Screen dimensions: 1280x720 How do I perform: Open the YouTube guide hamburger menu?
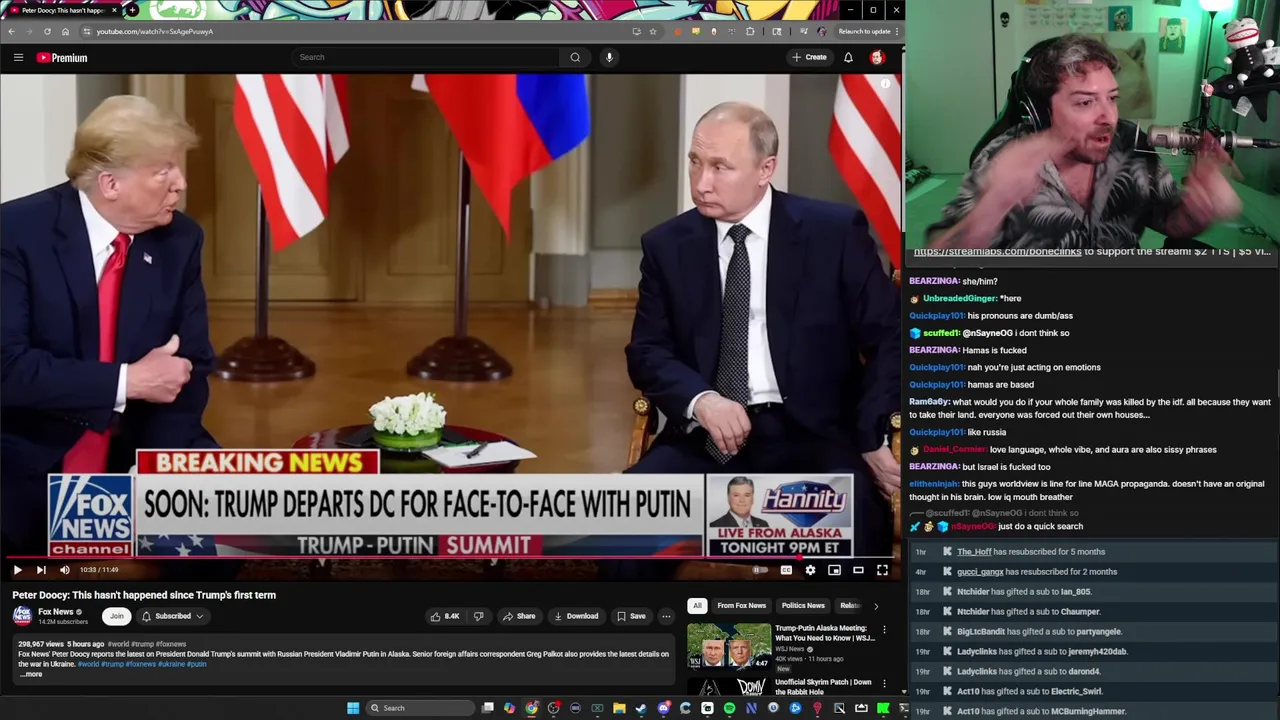(18, 57)
